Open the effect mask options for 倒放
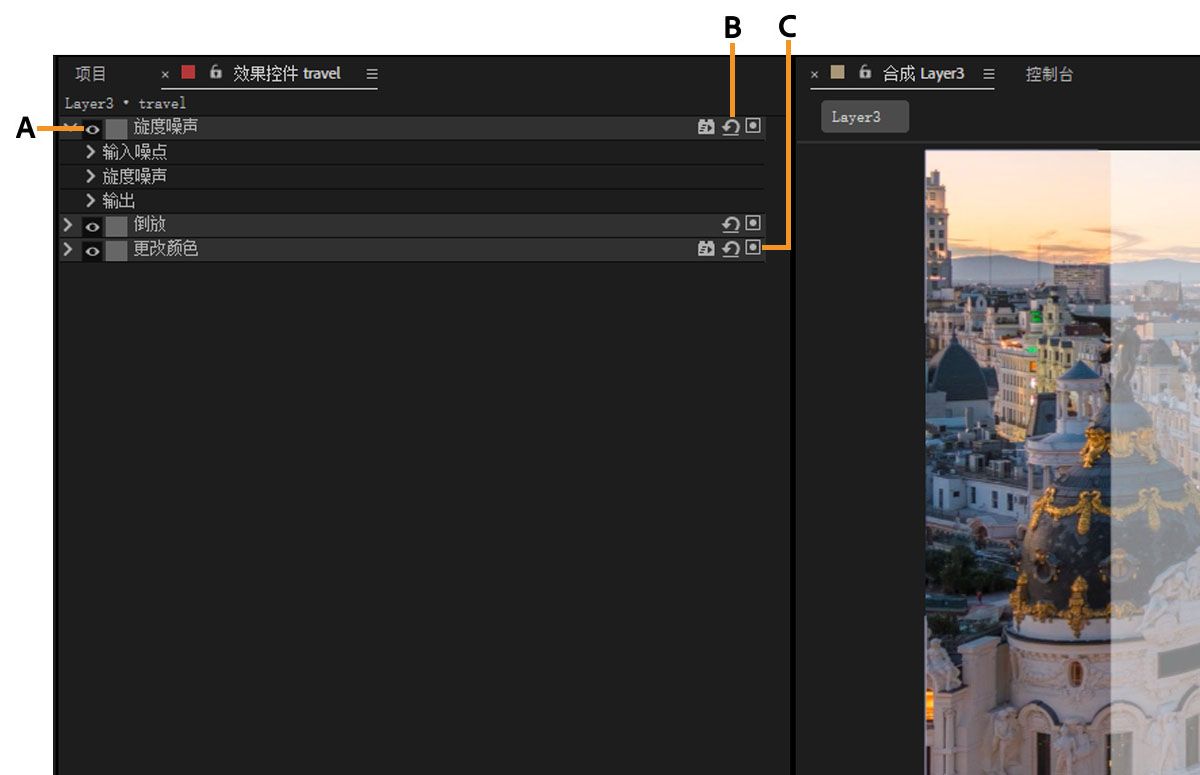 click(x=753, y=223)
